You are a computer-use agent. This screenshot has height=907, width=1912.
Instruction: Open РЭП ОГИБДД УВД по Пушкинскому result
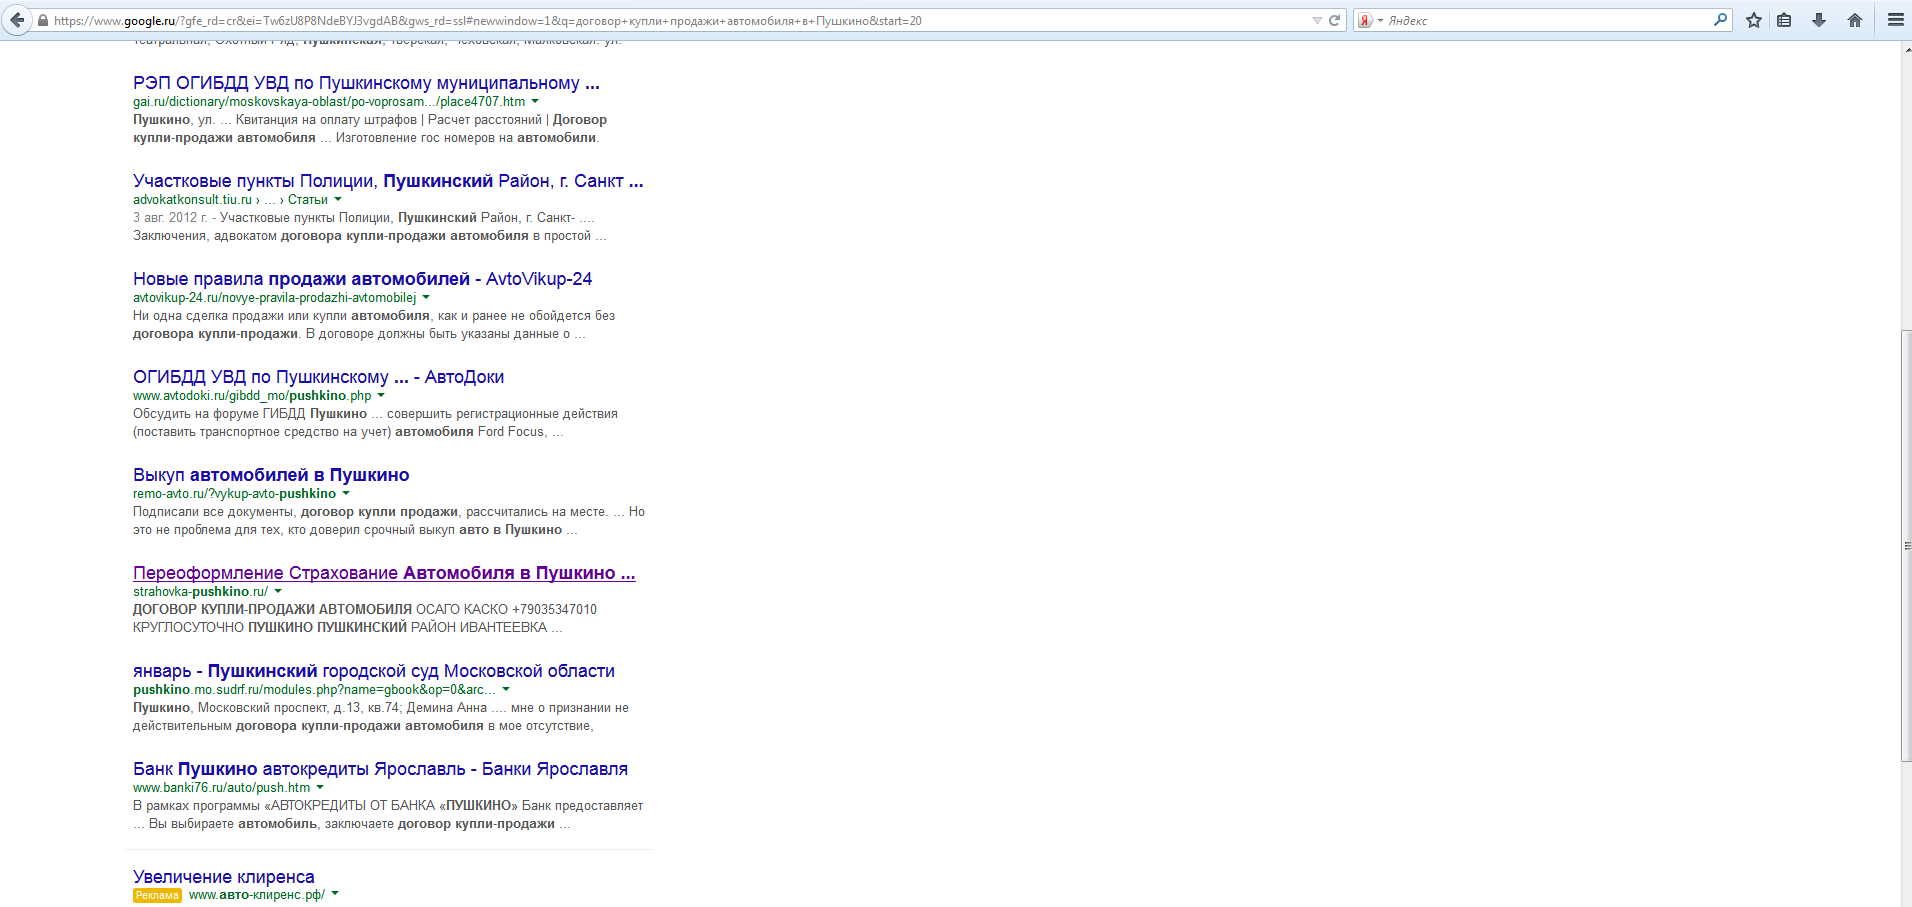click(366, 83)
